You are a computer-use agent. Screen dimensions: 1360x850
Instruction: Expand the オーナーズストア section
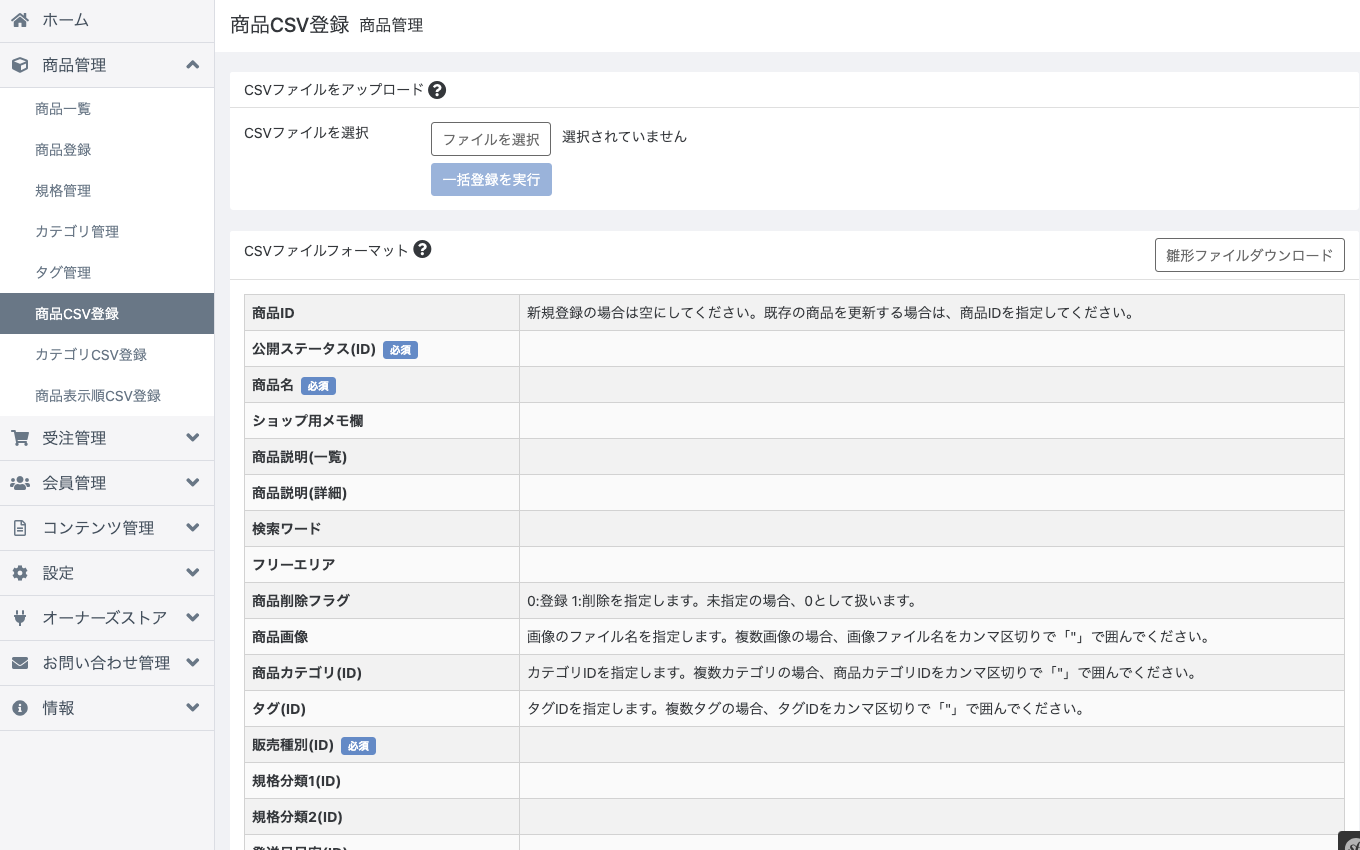click(x=192, y=618)
